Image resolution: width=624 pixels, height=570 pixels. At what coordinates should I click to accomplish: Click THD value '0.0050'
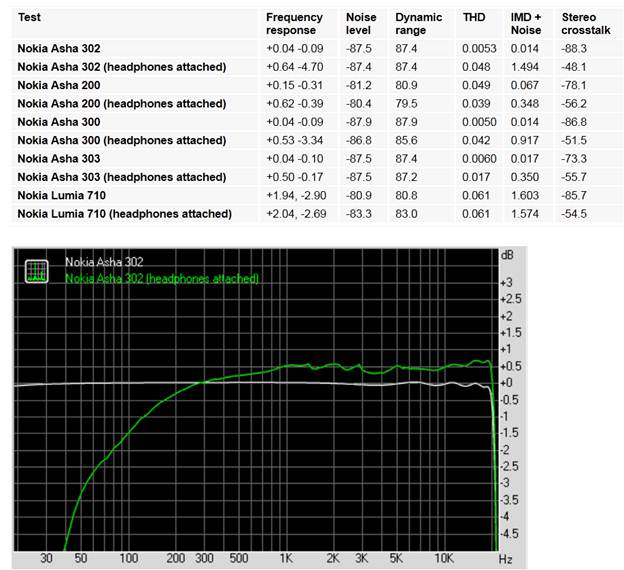point(479,122)
